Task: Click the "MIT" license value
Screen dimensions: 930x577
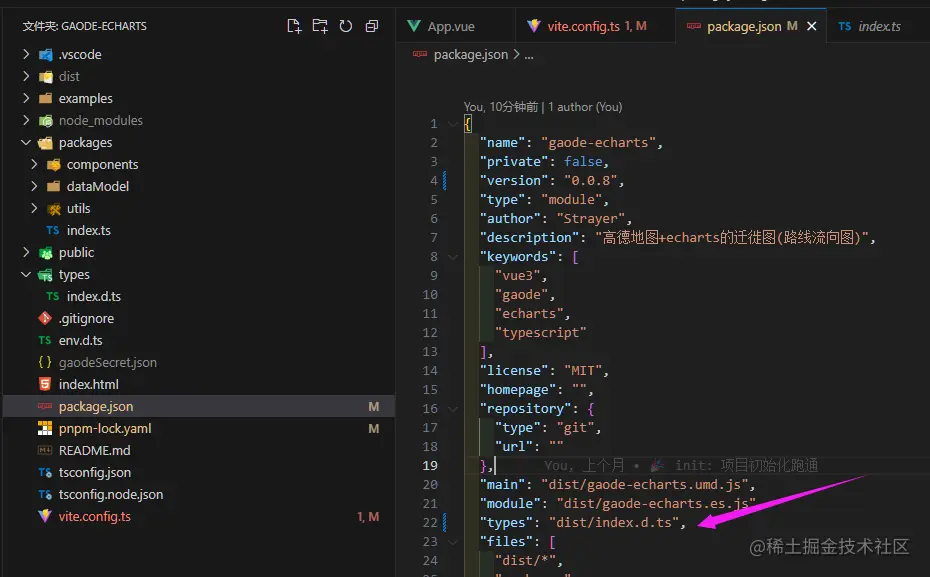Action: pyautogui.click(x=582, y=371)
